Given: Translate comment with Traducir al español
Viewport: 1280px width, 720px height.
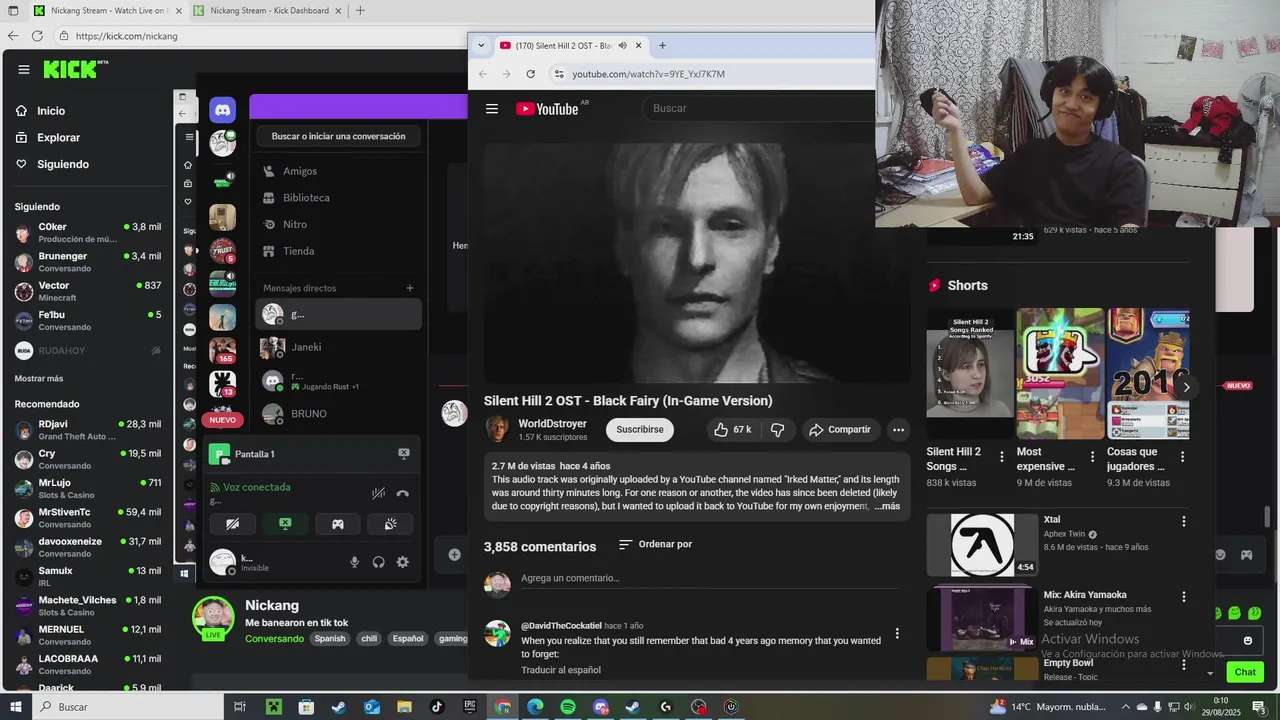Looking at the screenshot, I should [561, 670].
